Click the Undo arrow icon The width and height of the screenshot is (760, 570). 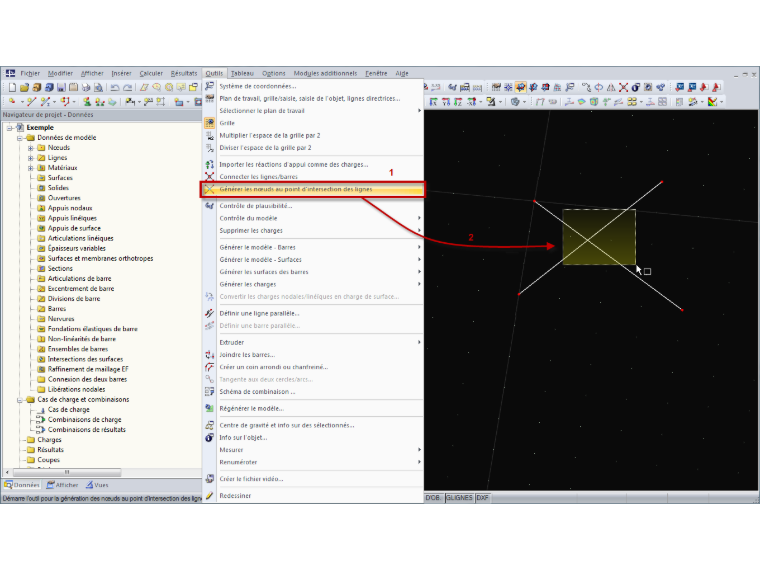pyautogui.click(x=115, y=88)
